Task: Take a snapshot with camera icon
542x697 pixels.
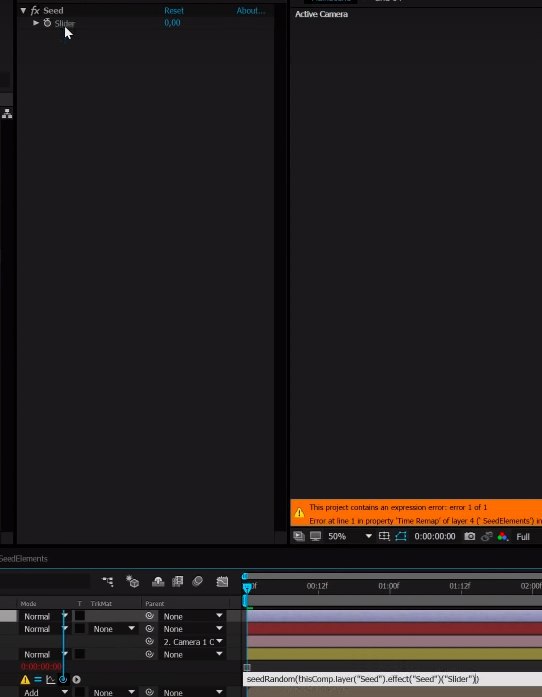Action: [x=470, y=536]
